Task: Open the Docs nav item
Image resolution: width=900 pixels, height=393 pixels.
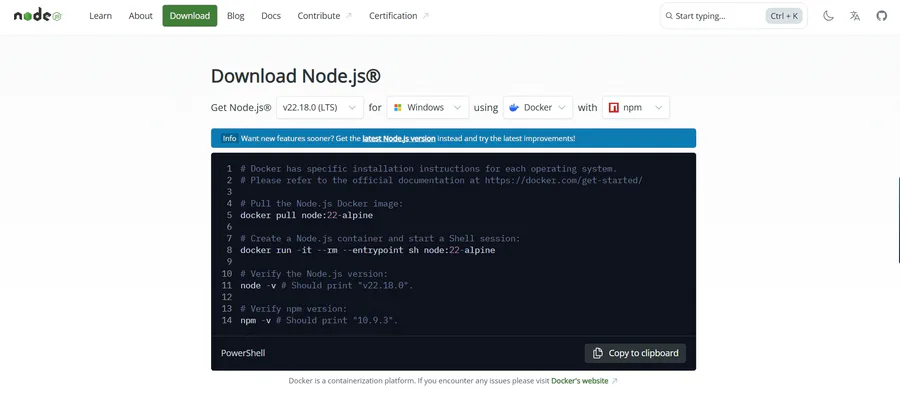Action: [271, 15]
